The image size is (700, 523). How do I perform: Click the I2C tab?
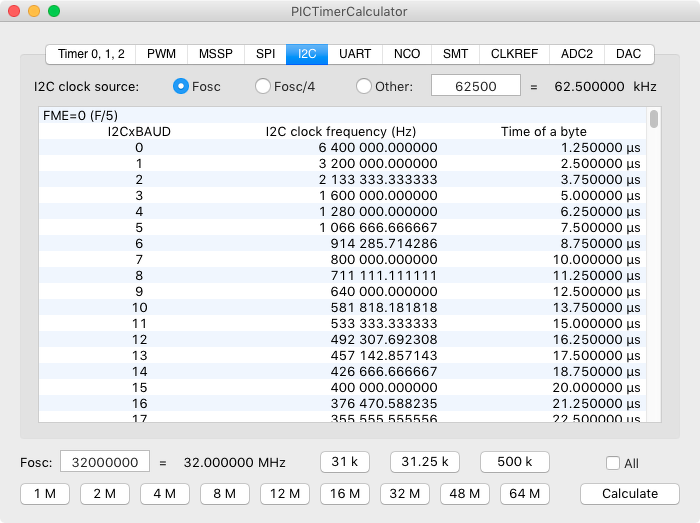(x=307, y=54)
